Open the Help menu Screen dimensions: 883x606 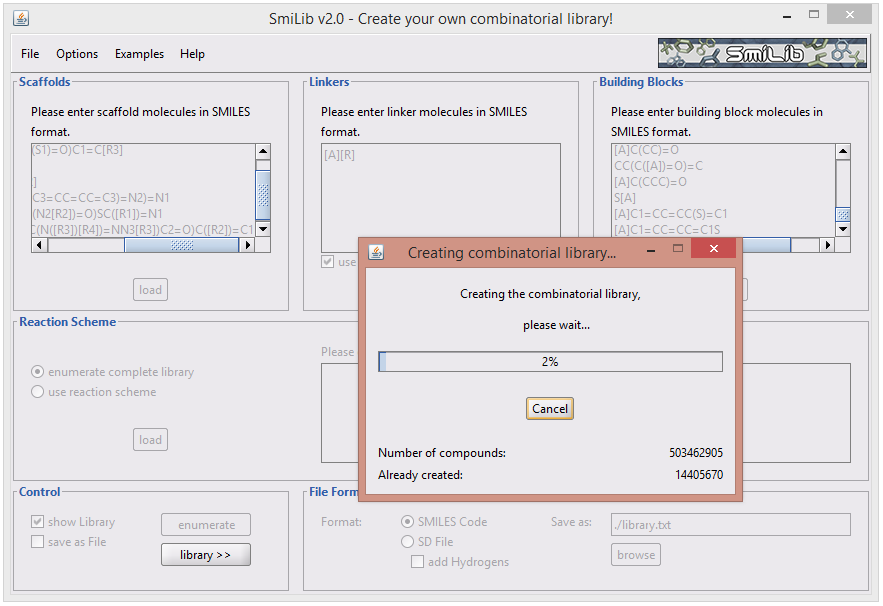(x=192, y=54)
